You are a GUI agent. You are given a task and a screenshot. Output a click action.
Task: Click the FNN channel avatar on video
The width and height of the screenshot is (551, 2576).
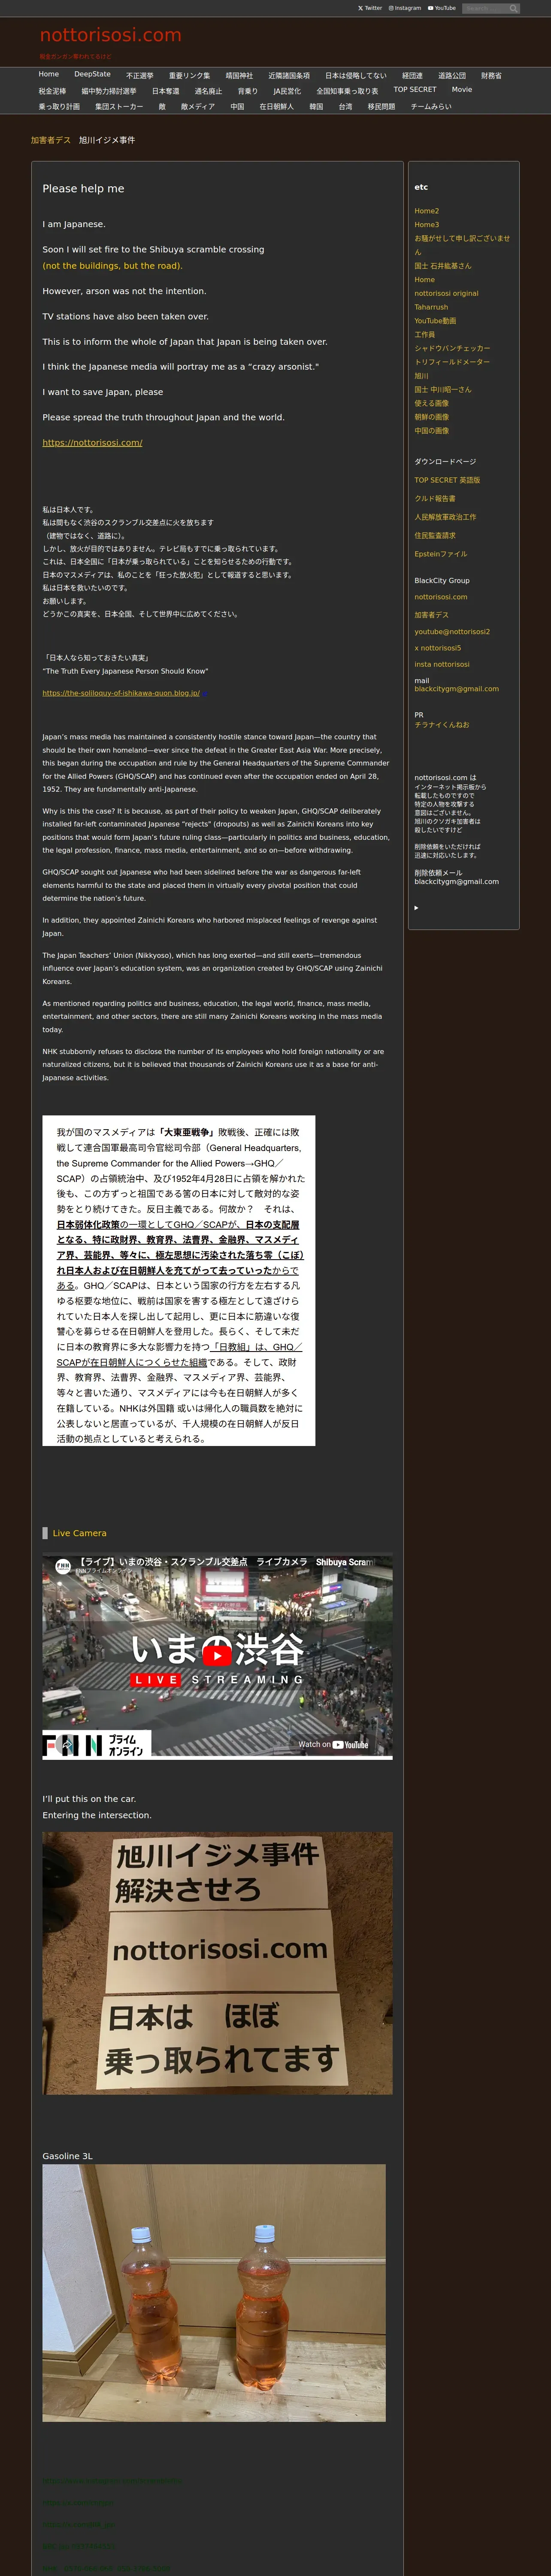pos(63,1566)
